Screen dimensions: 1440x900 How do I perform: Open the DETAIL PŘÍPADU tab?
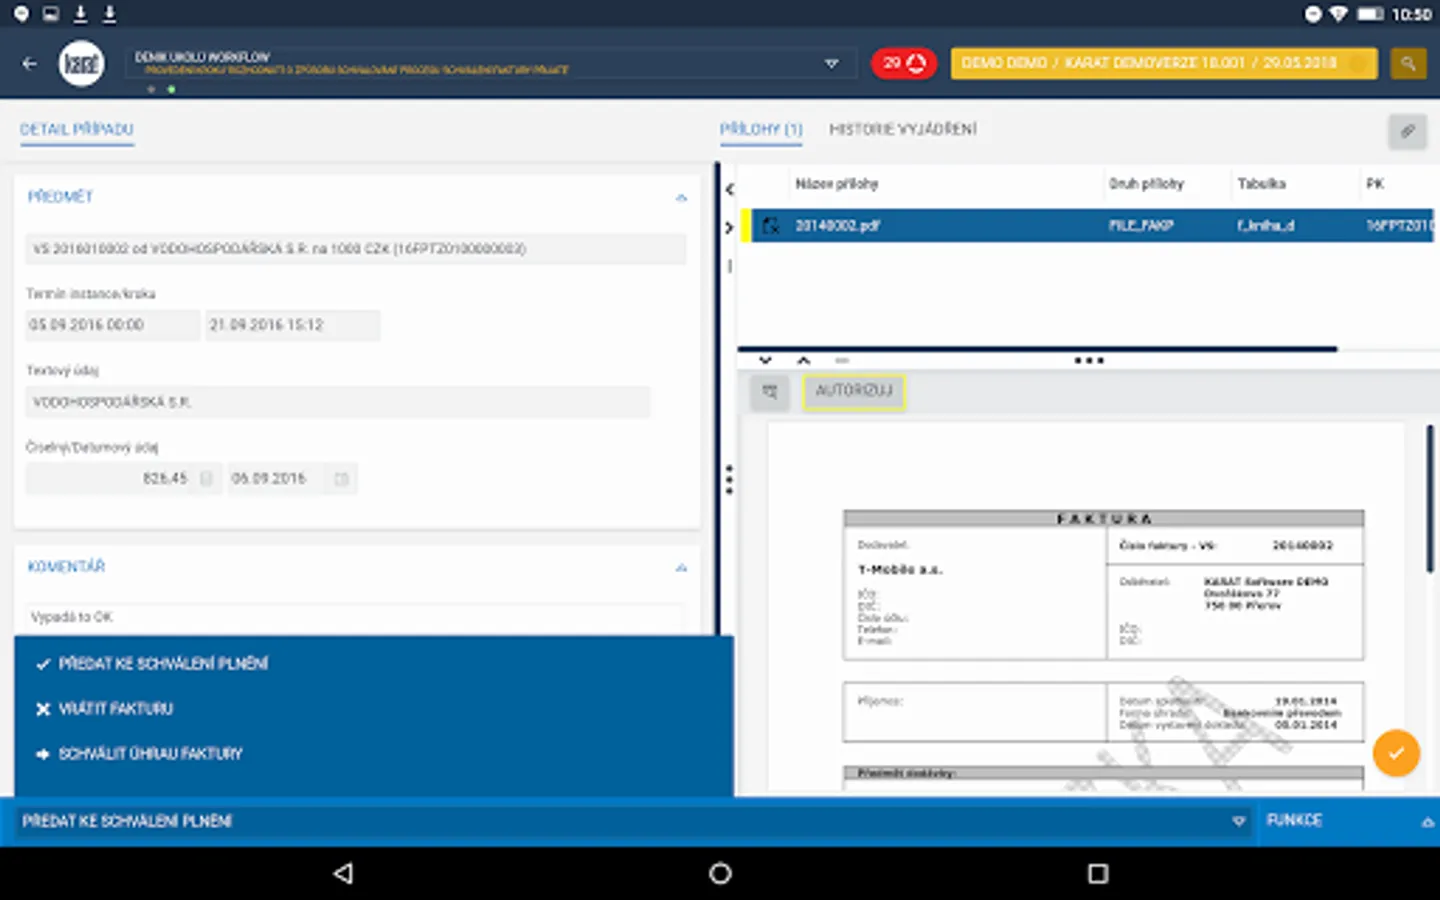pyautogui.click(x=77, y=129)
